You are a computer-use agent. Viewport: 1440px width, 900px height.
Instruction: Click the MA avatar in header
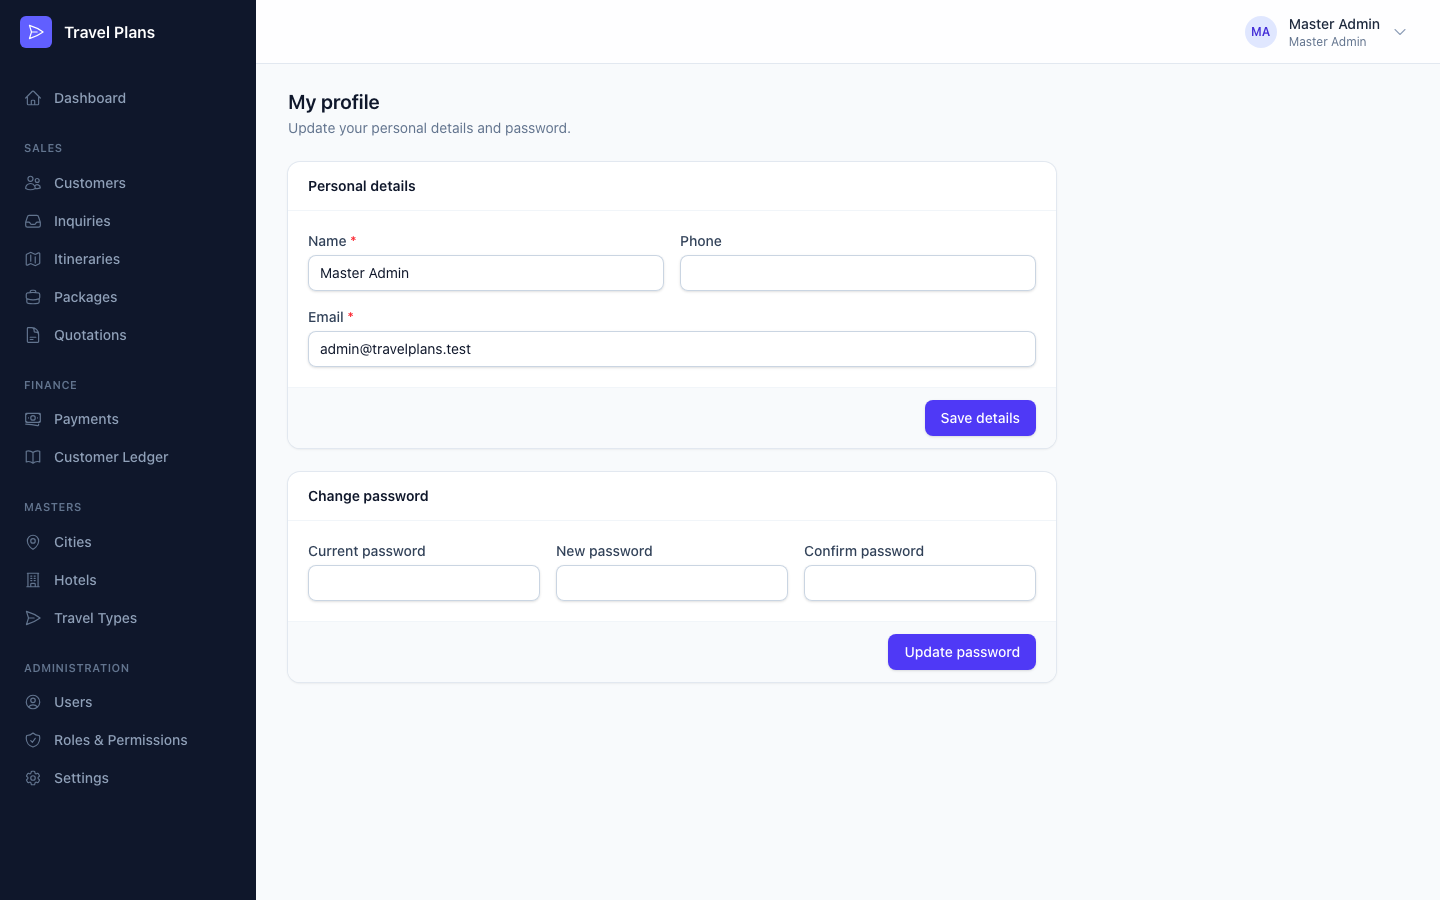click(1261, 32)
